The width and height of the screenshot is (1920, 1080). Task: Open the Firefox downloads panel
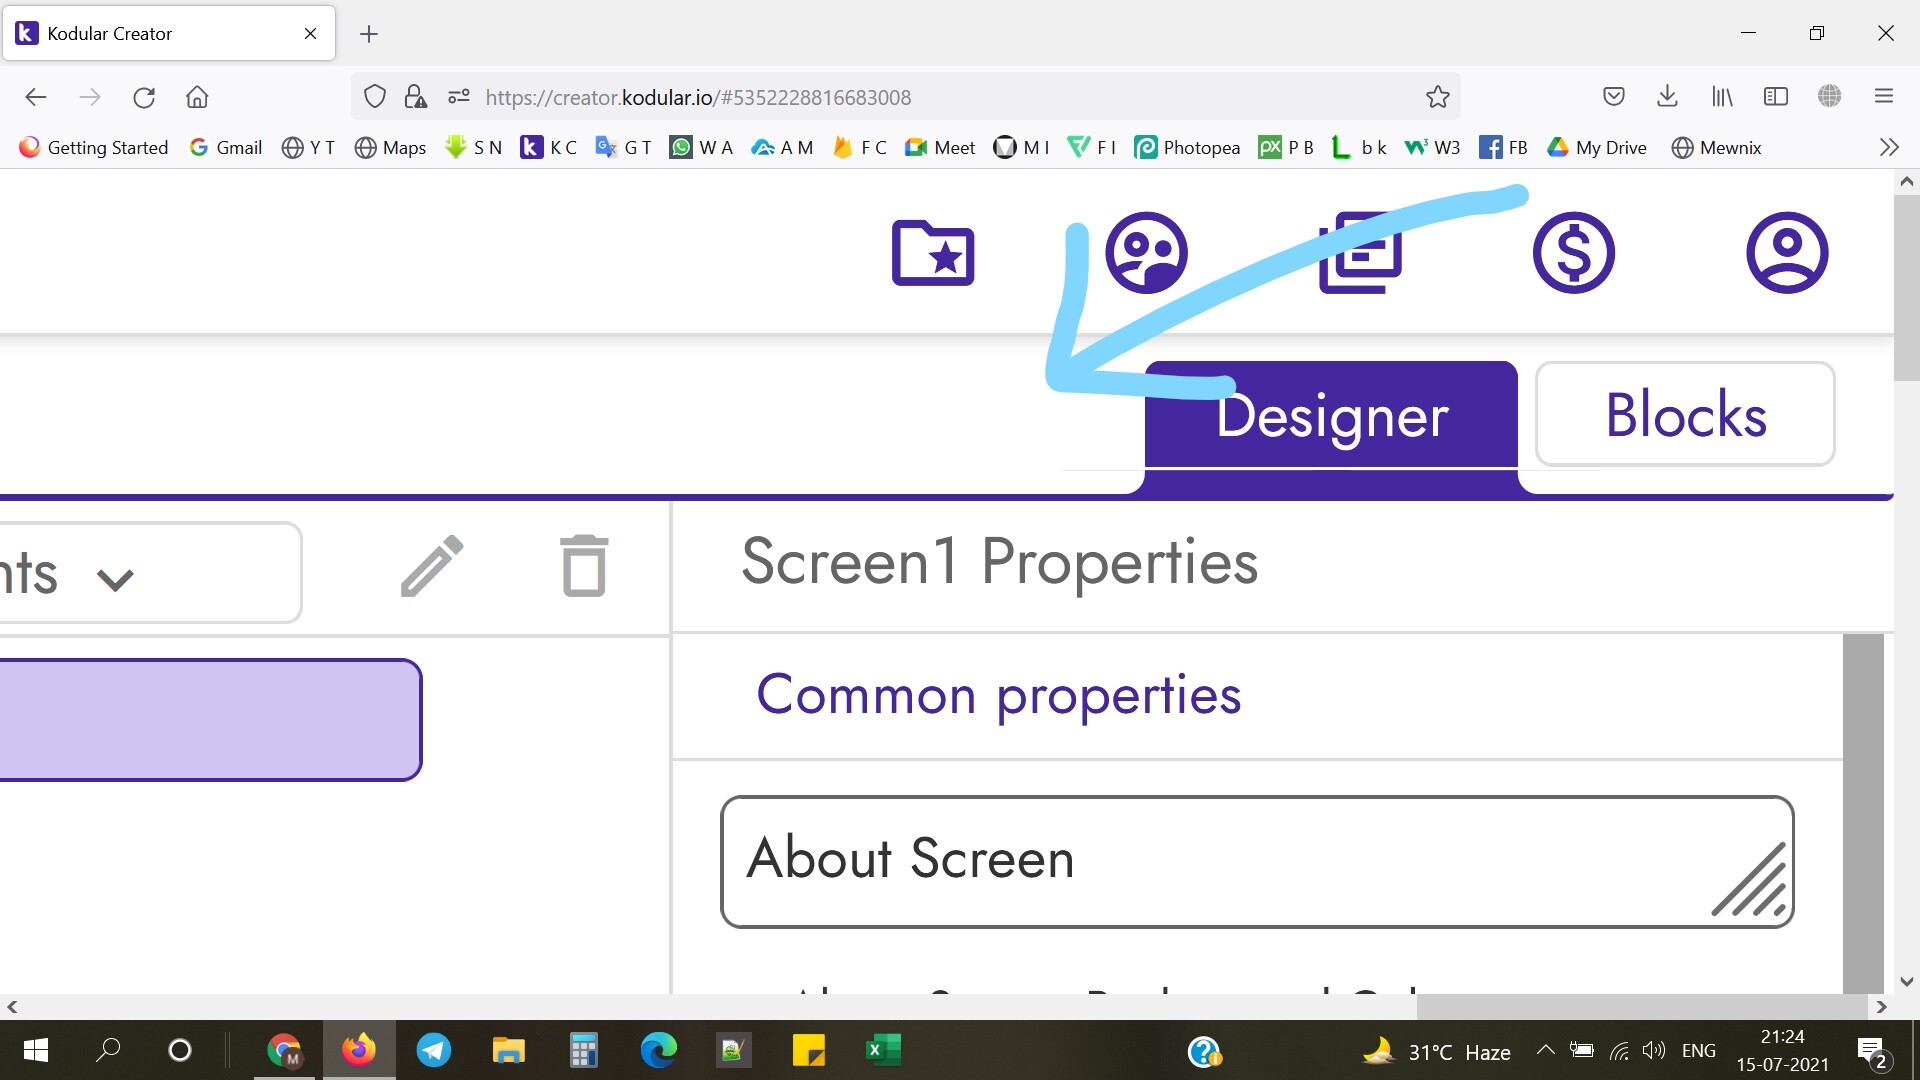point(1667,96)
